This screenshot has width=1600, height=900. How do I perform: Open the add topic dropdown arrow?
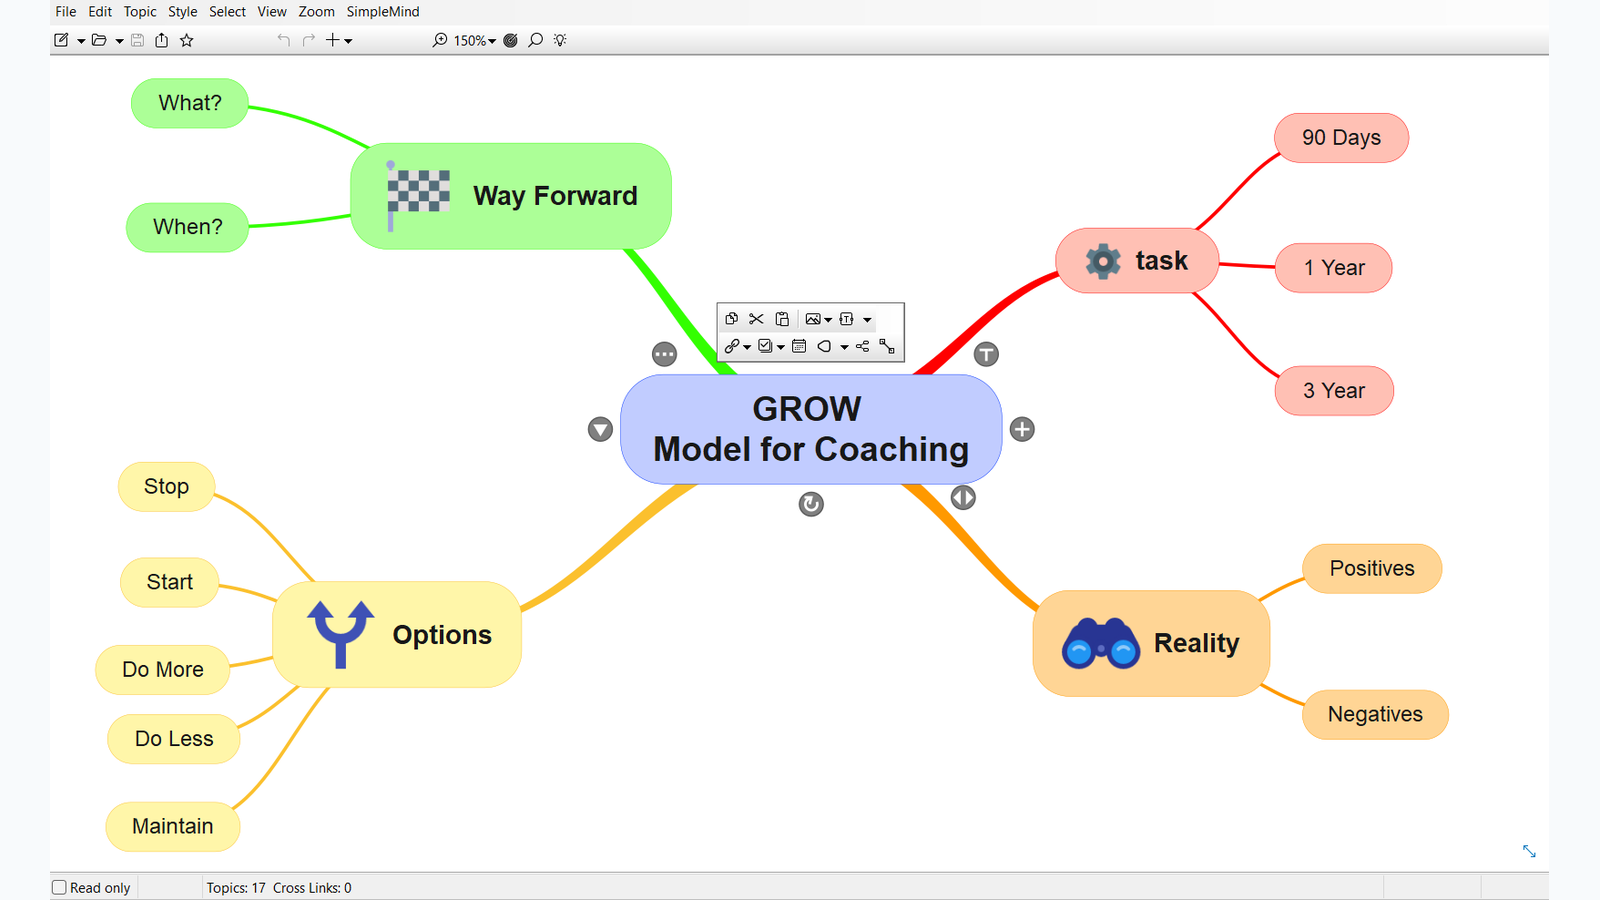tap(348, 41)
